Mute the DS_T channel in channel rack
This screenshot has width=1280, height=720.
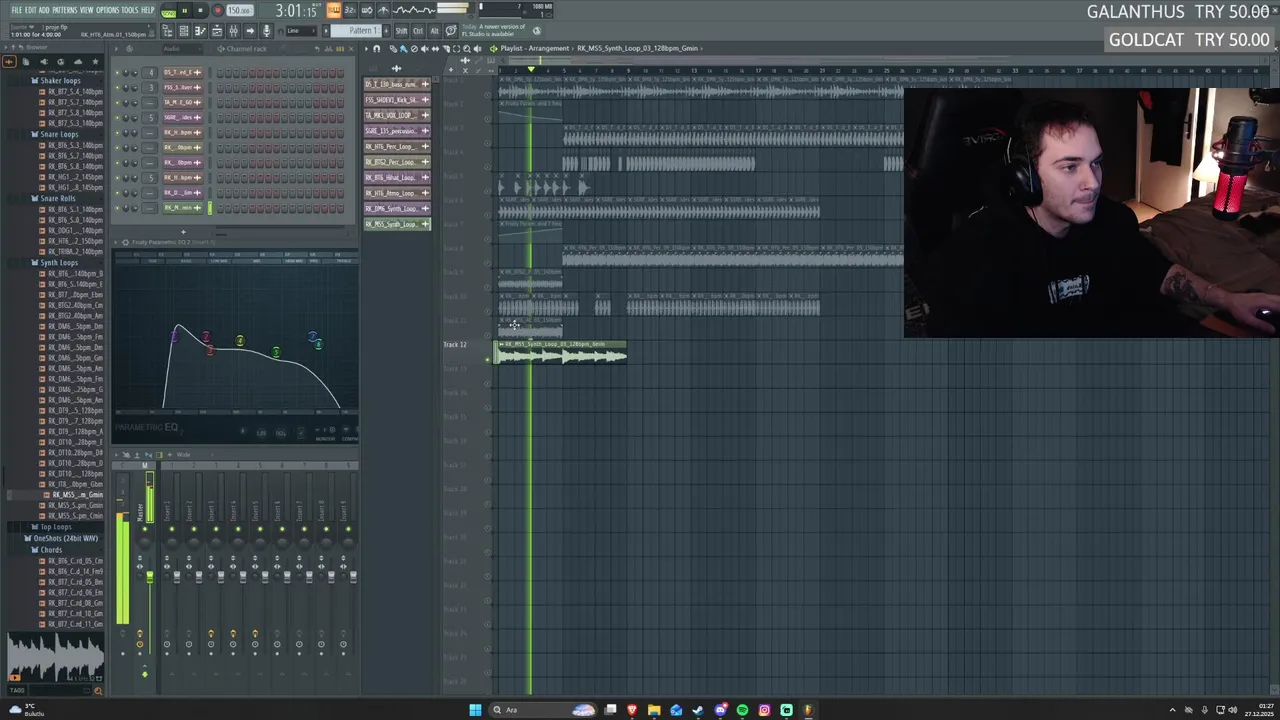click(x=117, y=72)
